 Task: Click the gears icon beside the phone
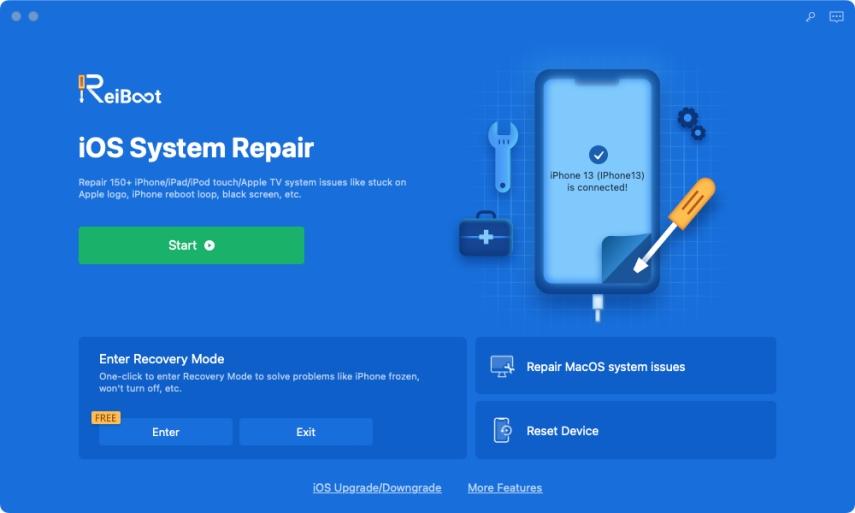(691, 124)
